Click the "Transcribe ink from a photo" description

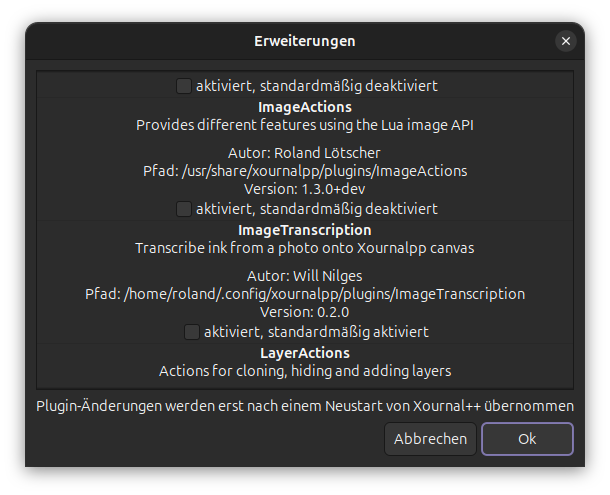point(305,248)
